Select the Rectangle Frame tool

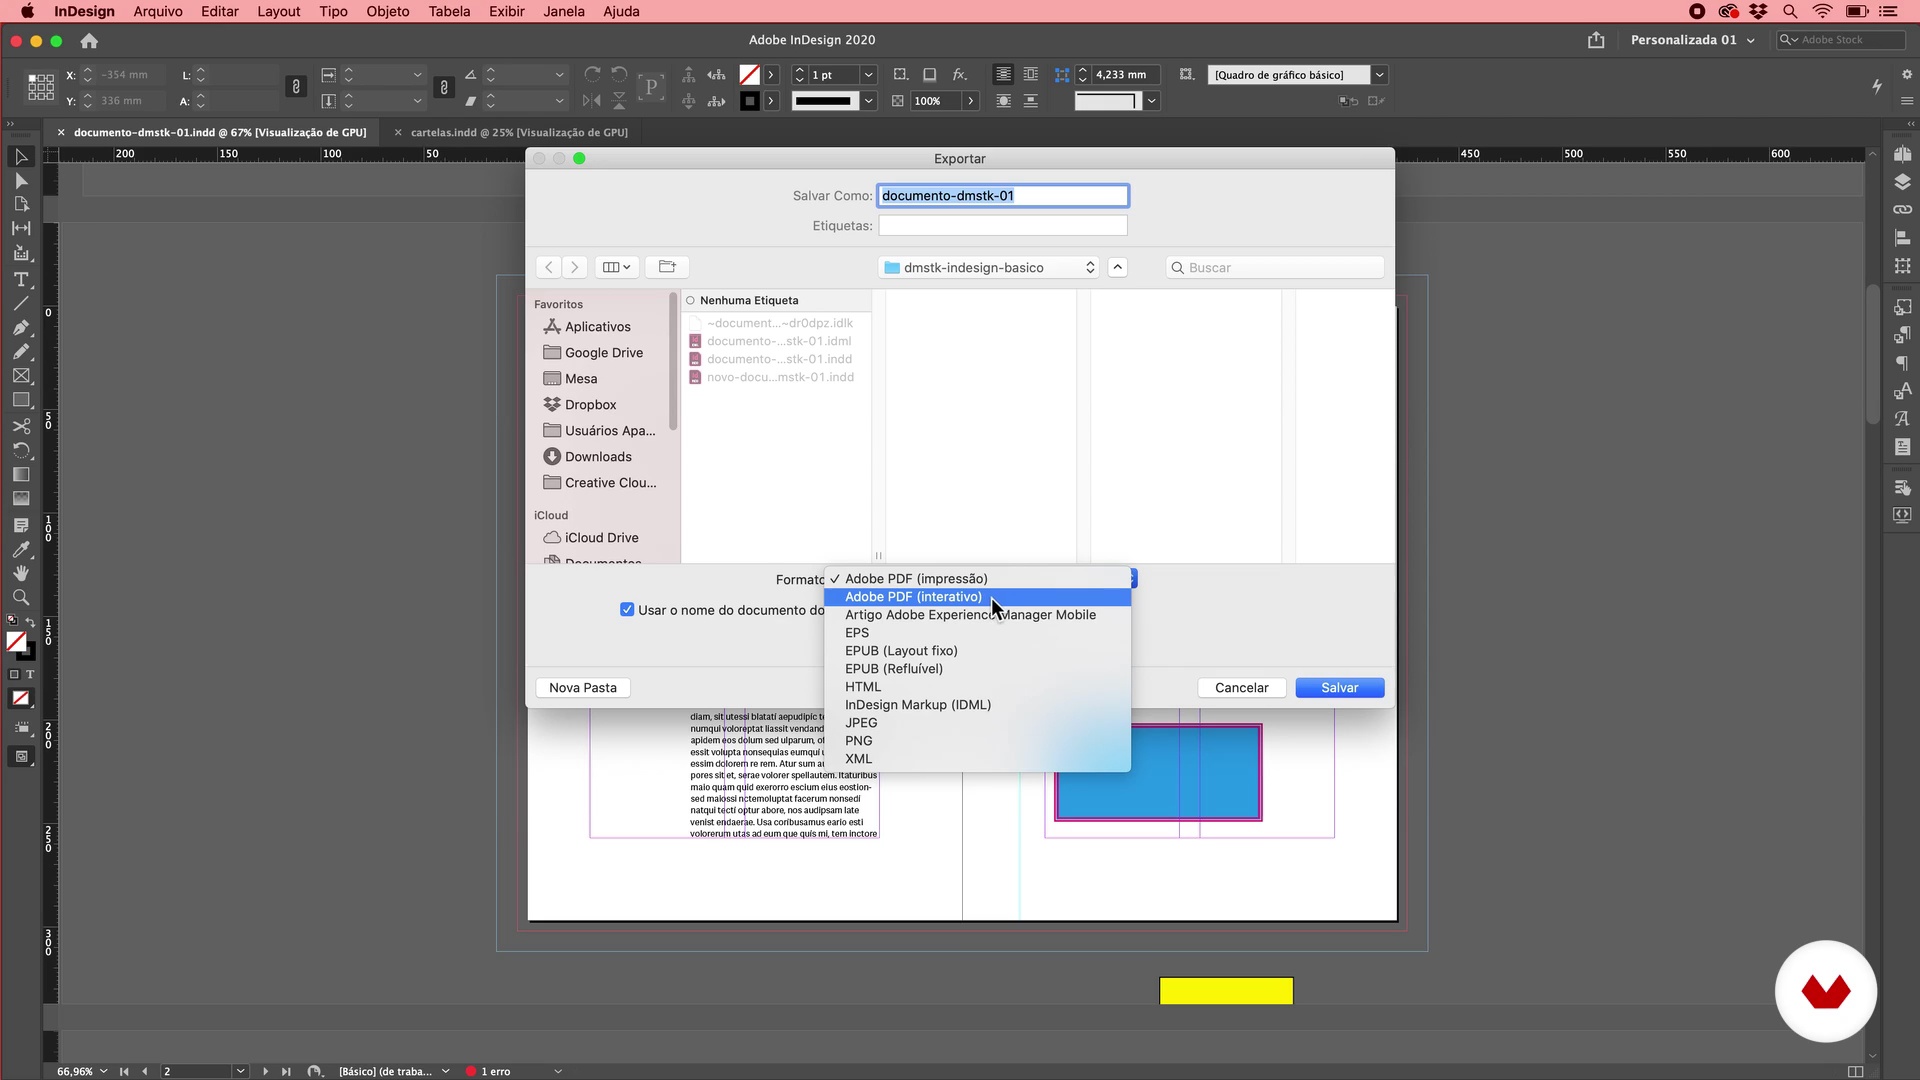[x=20, y=376]
